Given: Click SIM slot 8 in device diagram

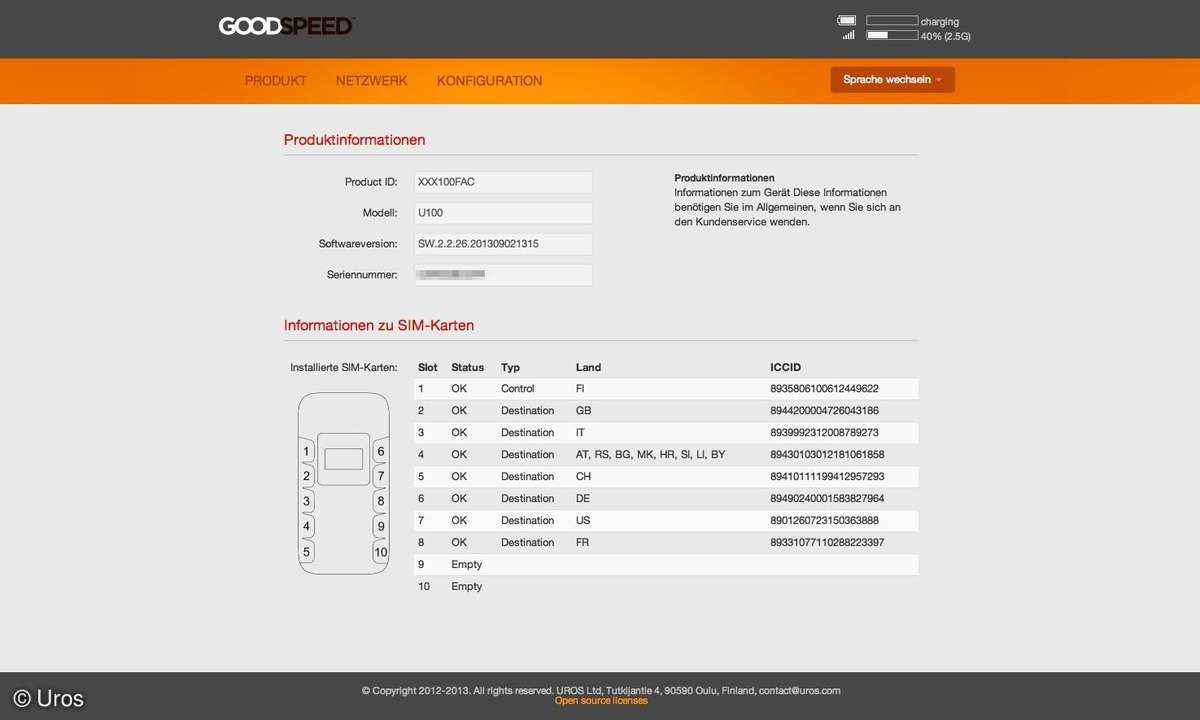Looking at the screenshot, I should [381, 501].
